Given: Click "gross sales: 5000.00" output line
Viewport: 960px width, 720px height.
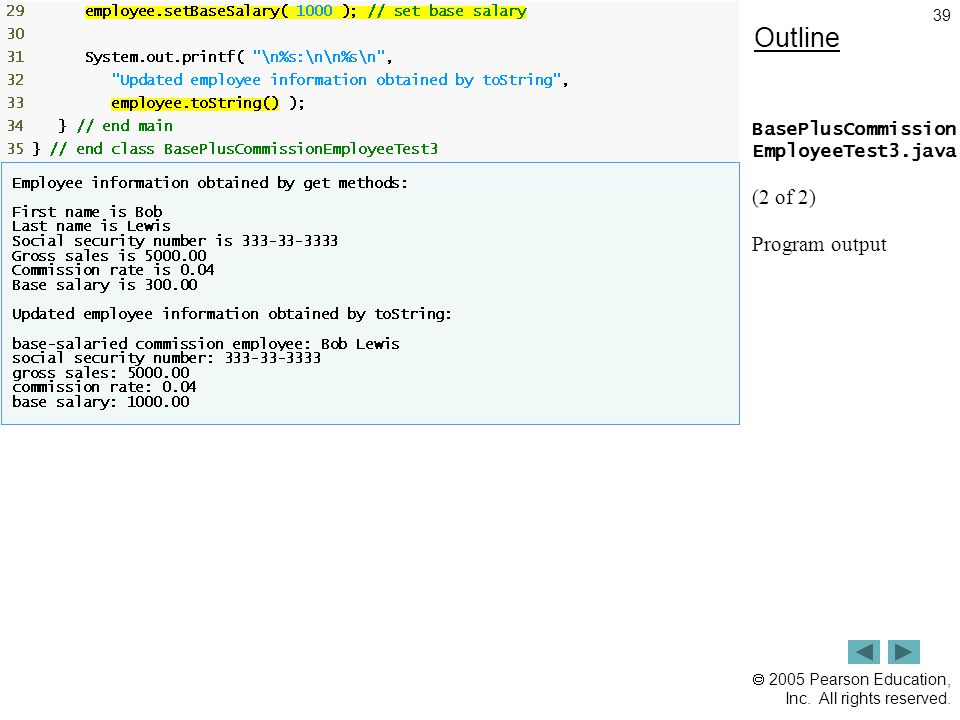Looking at the screenshot, I should (x=100, y=373).
